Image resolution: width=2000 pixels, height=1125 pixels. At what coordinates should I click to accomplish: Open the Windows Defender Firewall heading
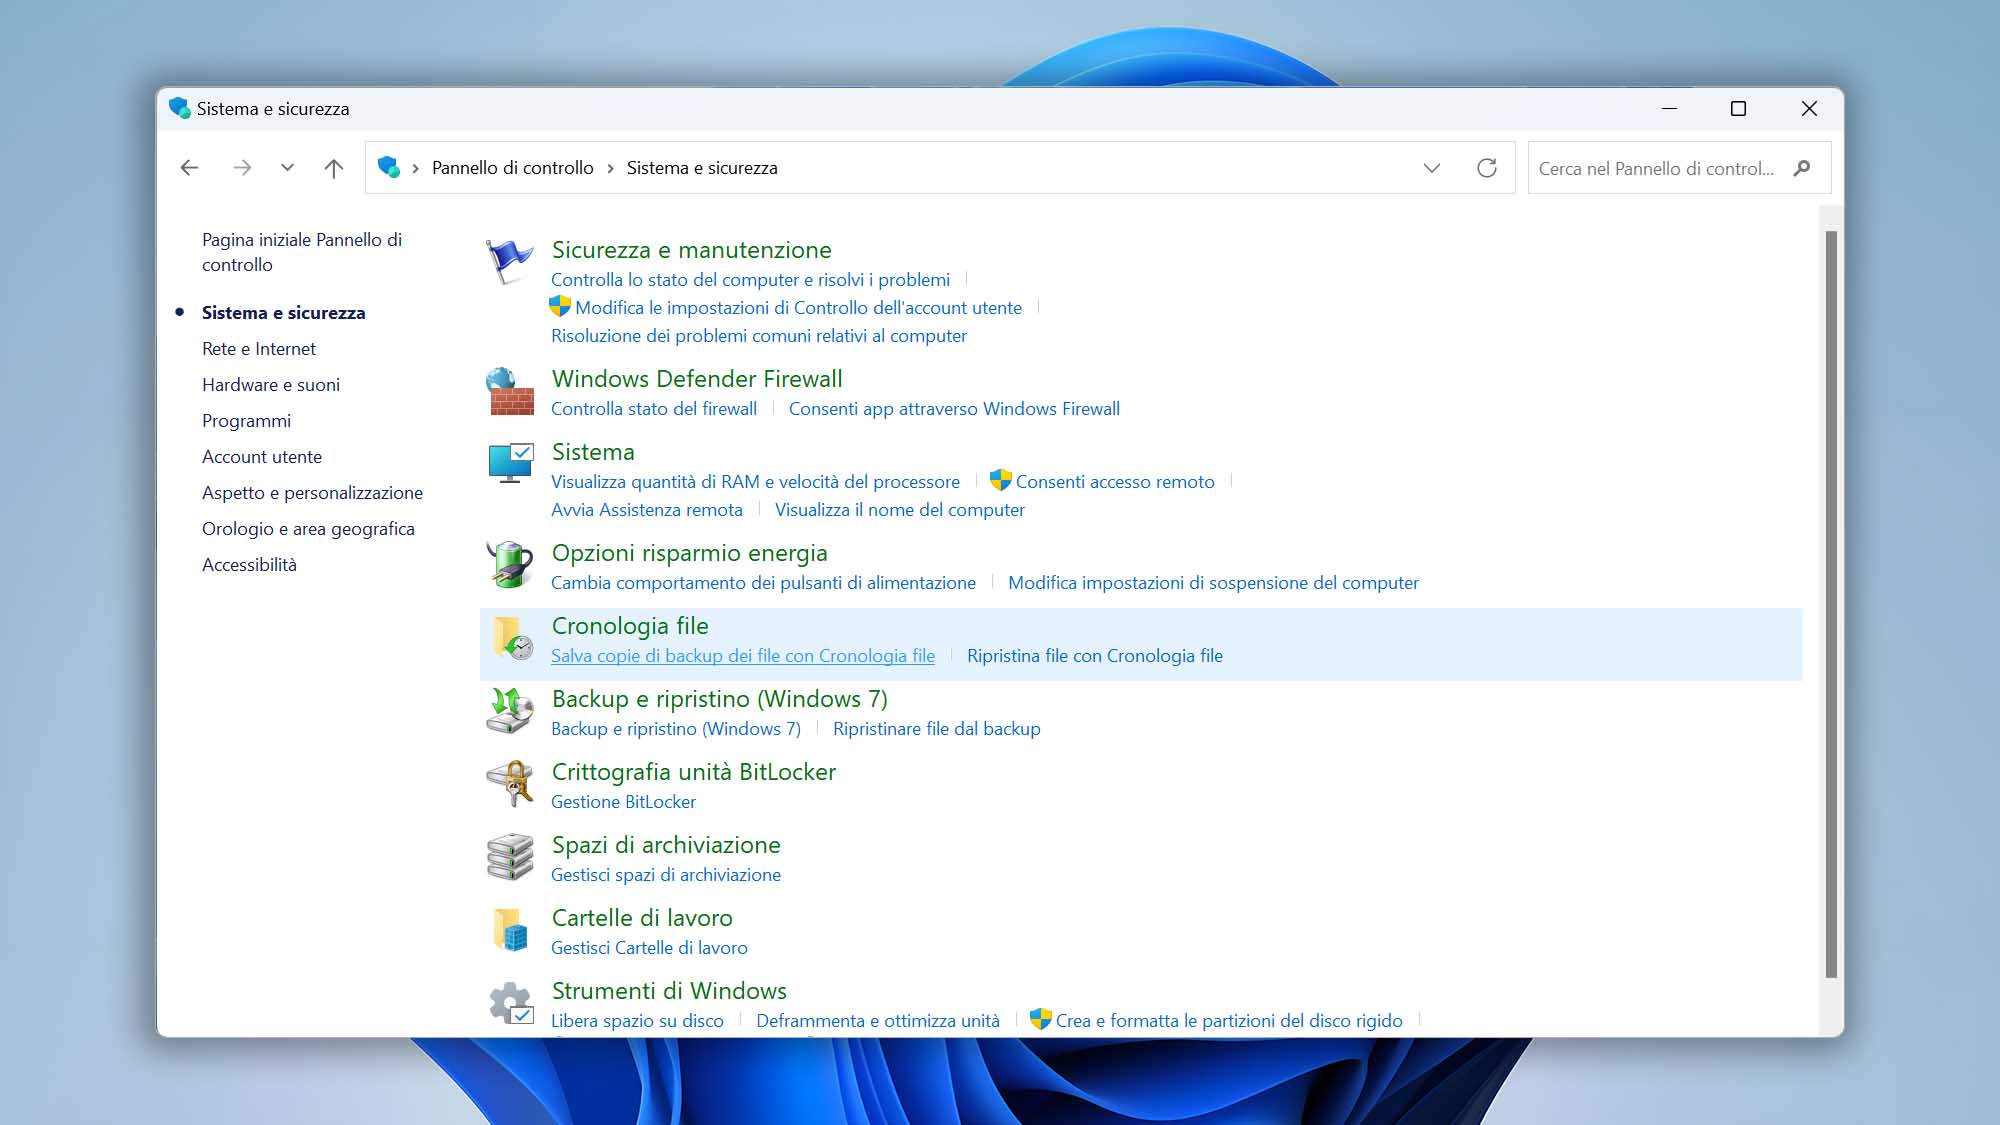(x=697, y=379)
